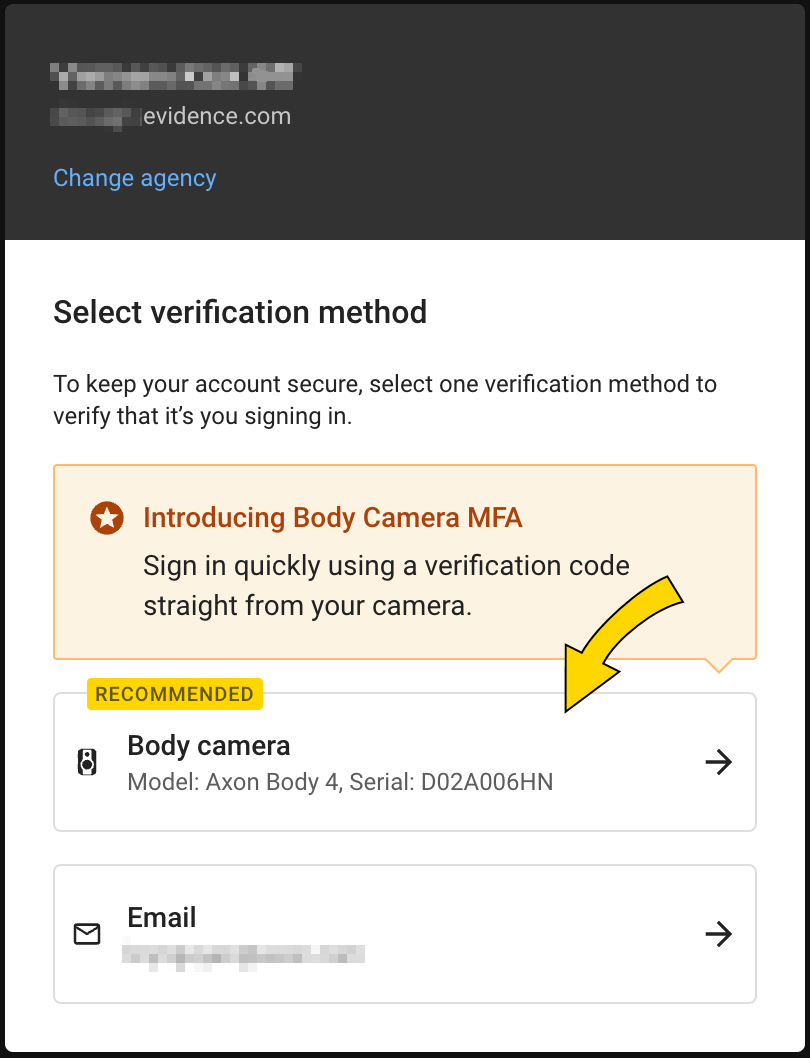Viewport: 810px width, 1058px height.
Task: Click the Select verification method heading
Action: coord(240,312)
